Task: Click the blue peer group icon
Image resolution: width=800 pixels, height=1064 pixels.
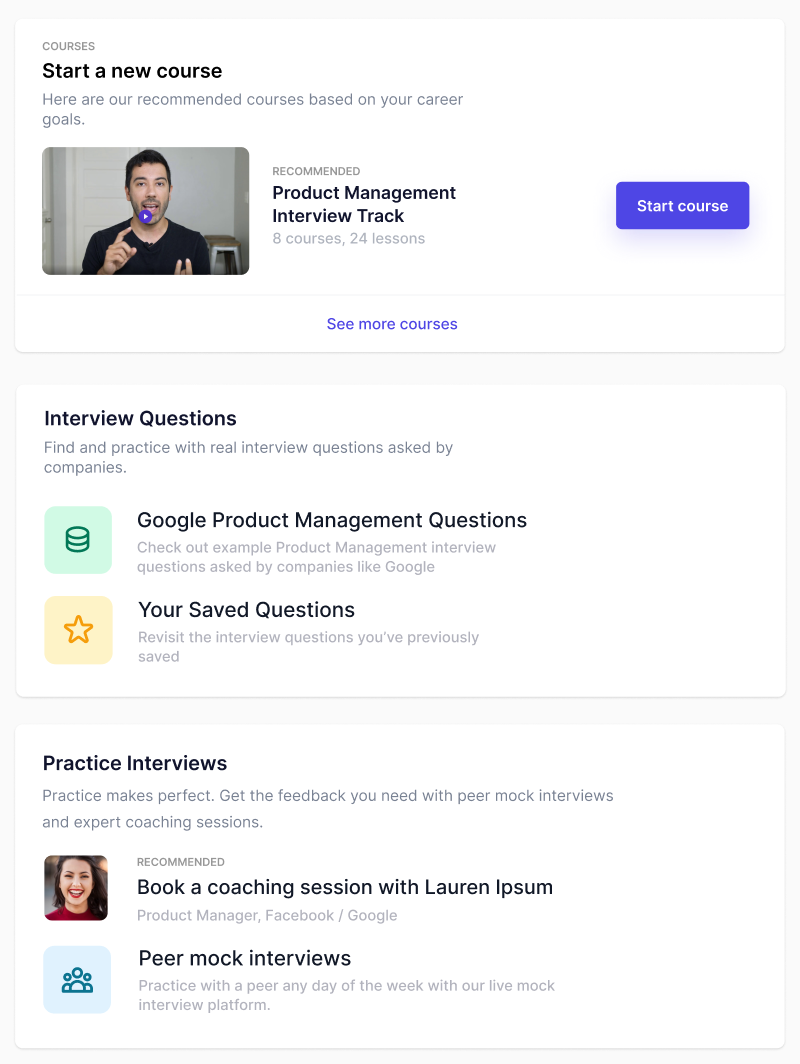Action: [x=77, y=980]
